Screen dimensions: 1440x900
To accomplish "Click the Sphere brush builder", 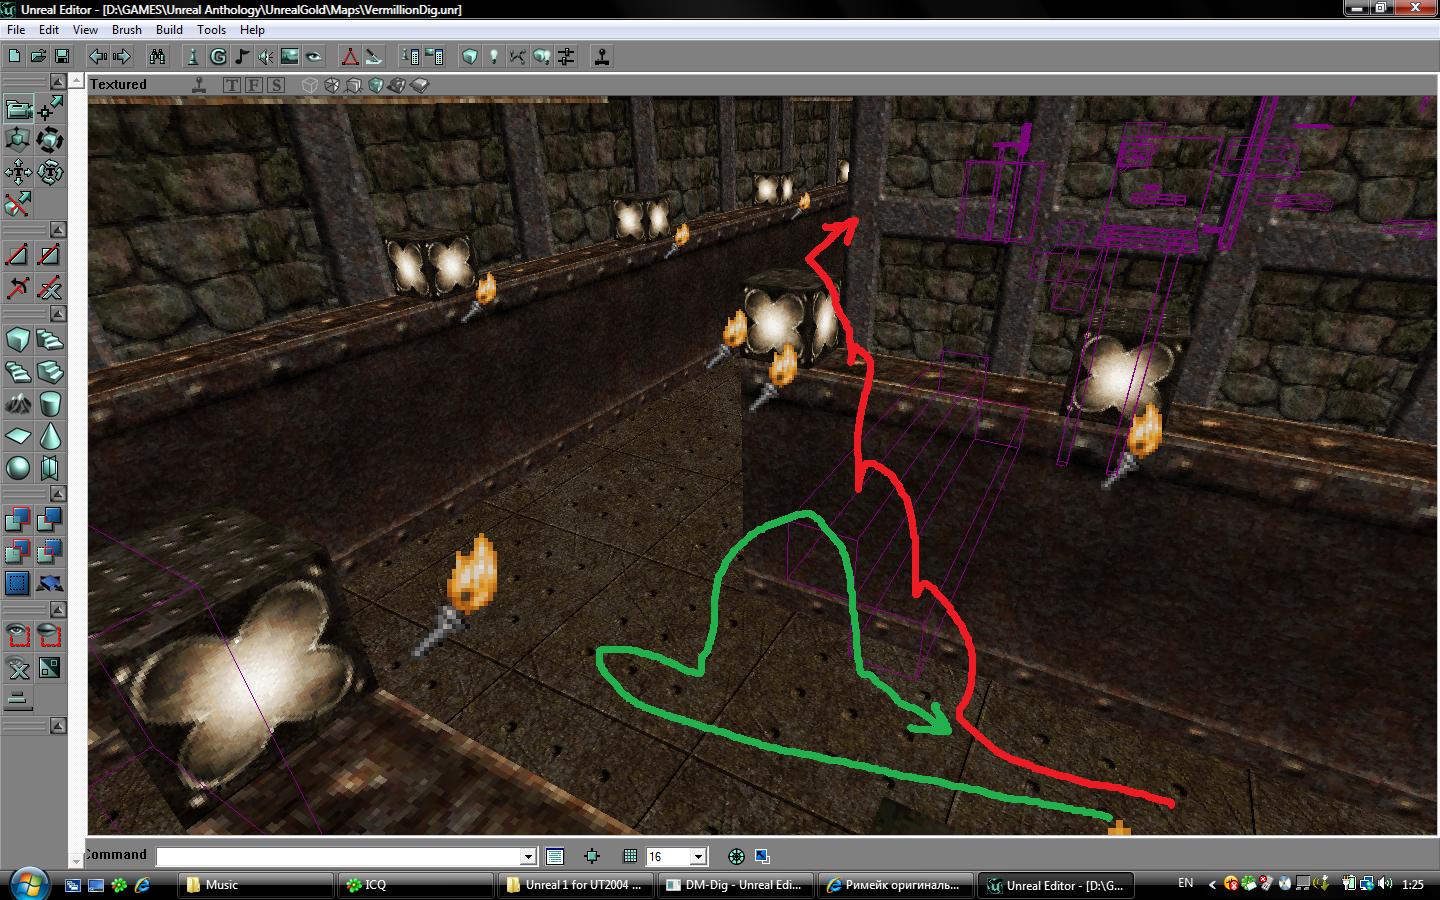I will (x=18, y=468).
